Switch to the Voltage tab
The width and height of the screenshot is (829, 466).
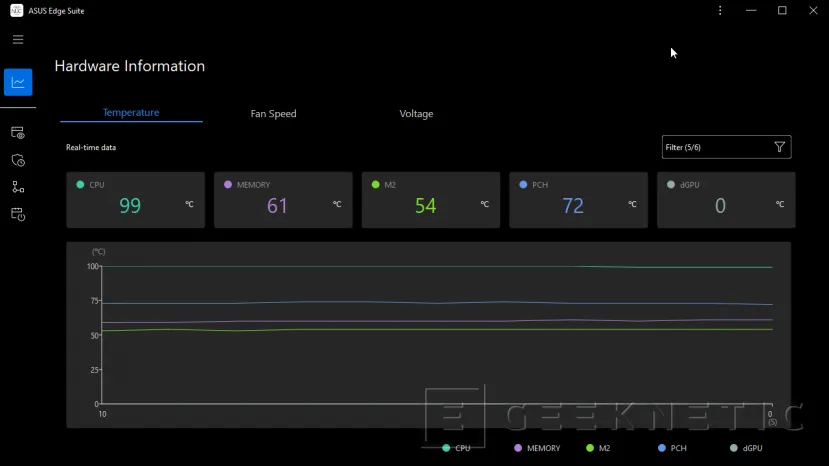pyautogui.click(x=416, y=114)
